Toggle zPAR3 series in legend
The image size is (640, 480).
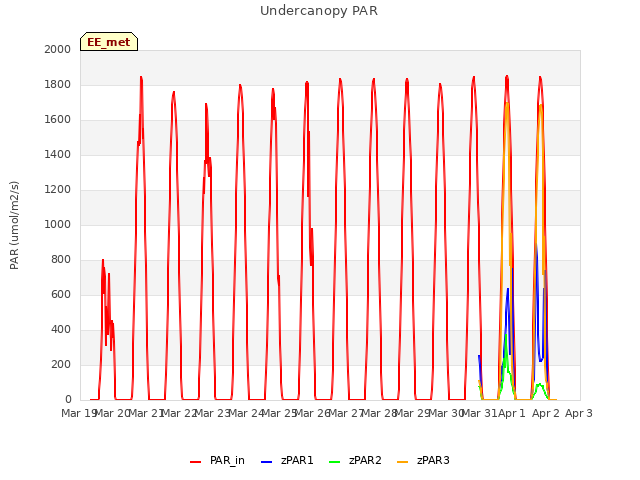[423, 460]
